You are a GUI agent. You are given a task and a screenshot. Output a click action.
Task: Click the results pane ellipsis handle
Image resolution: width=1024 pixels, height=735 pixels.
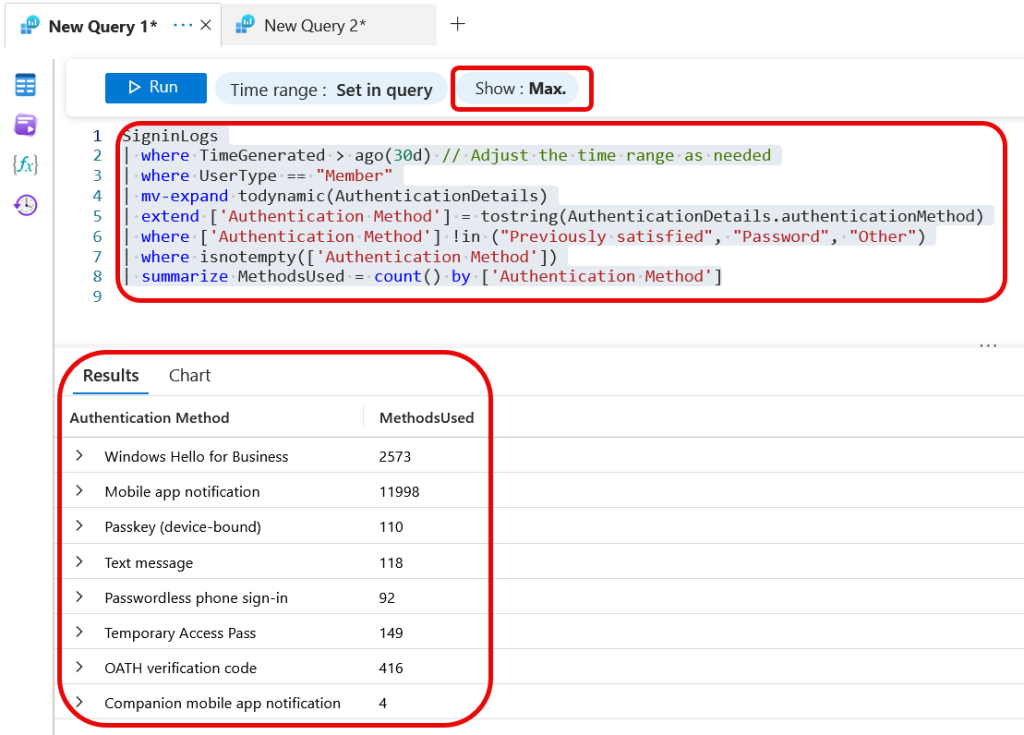coord(988,345)
